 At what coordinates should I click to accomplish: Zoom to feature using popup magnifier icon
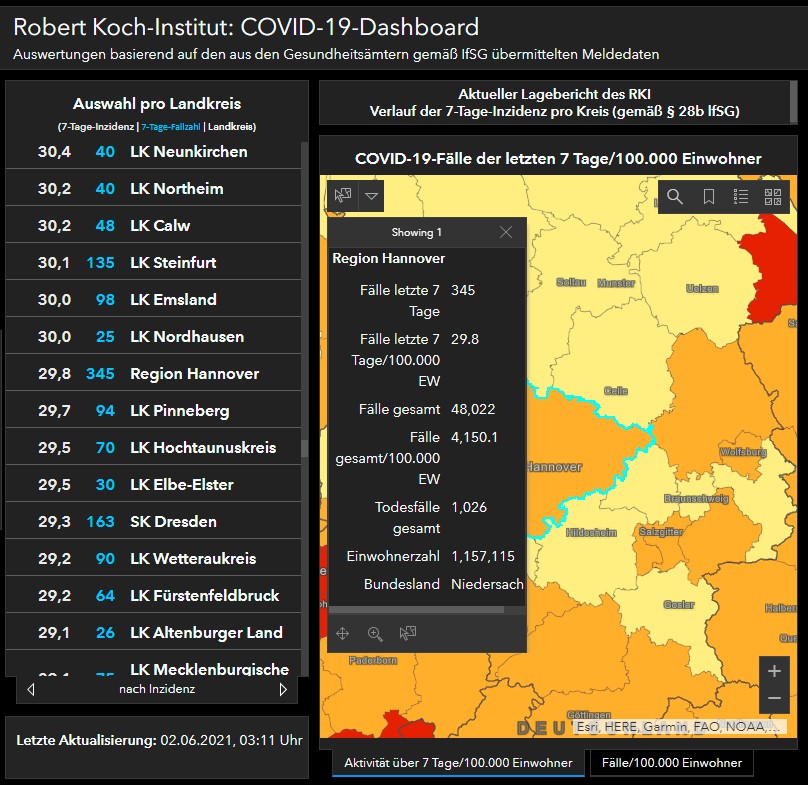(375, 633)
